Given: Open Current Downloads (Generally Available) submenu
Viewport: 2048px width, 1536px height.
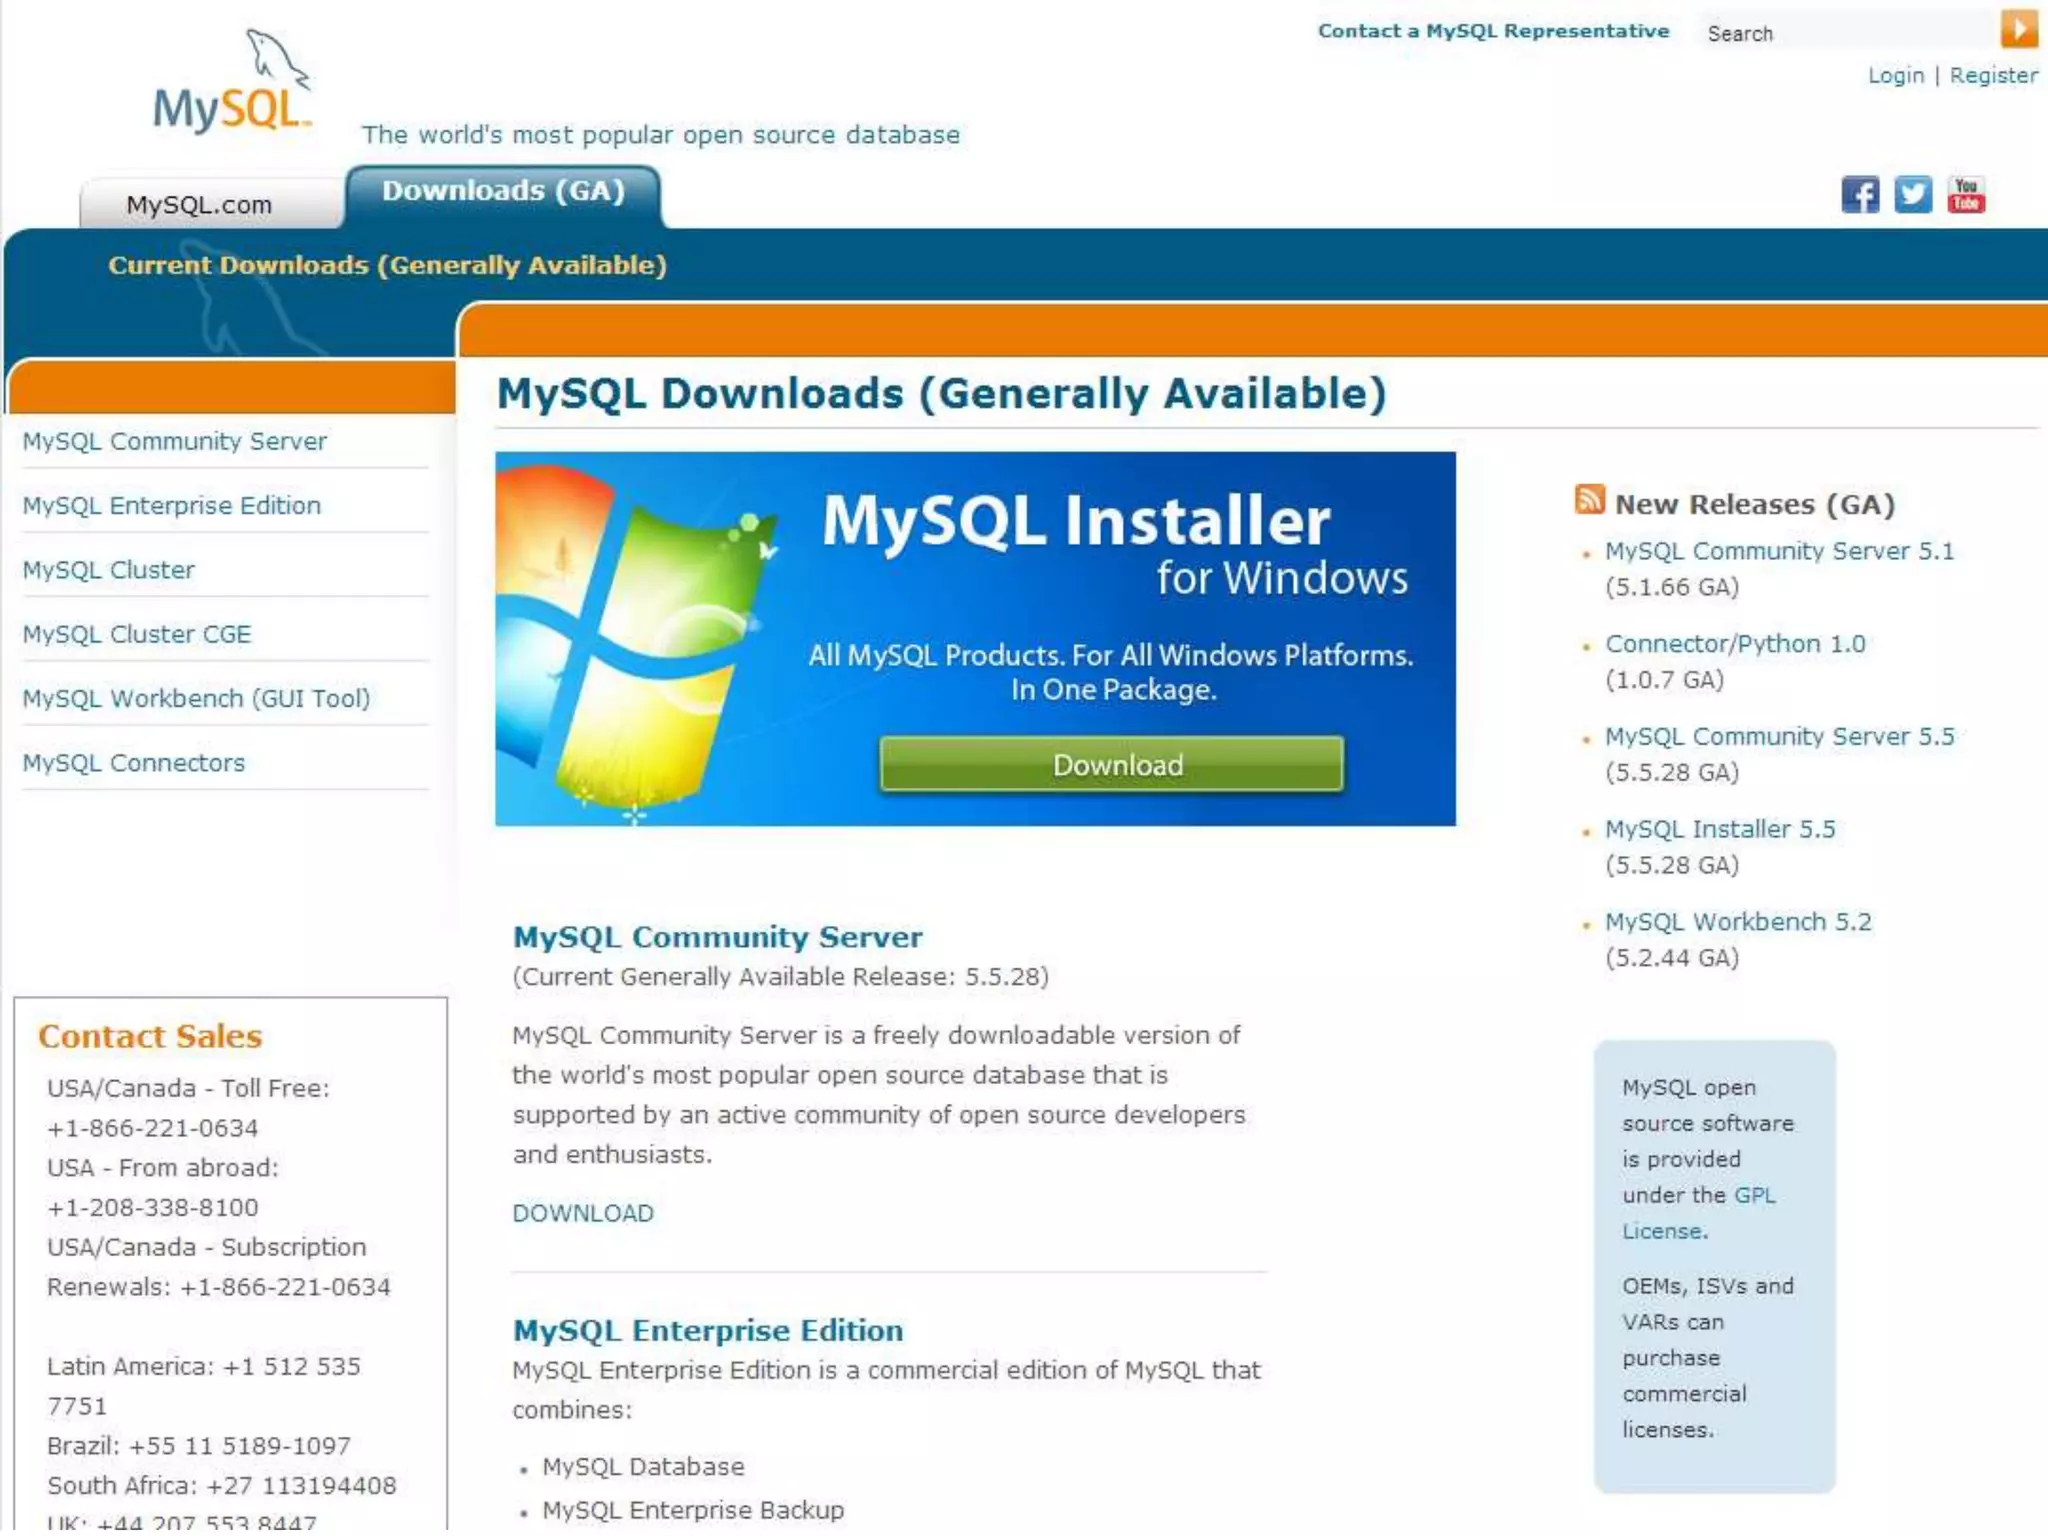Looking at the screenshot, I should 388,265.
